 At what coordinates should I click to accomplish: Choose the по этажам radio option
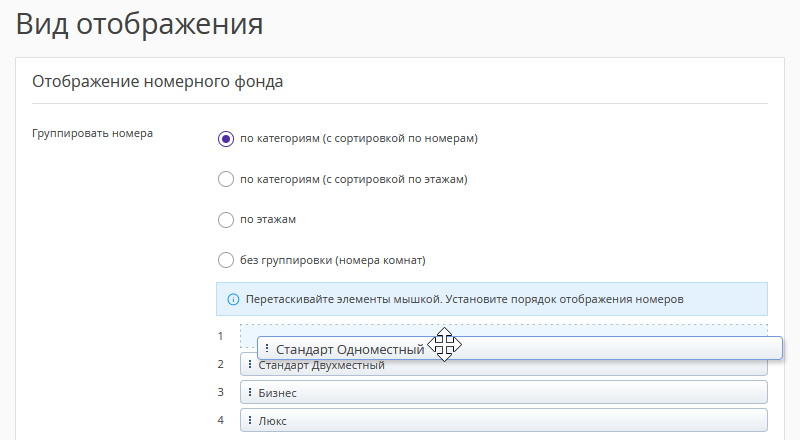226,220
